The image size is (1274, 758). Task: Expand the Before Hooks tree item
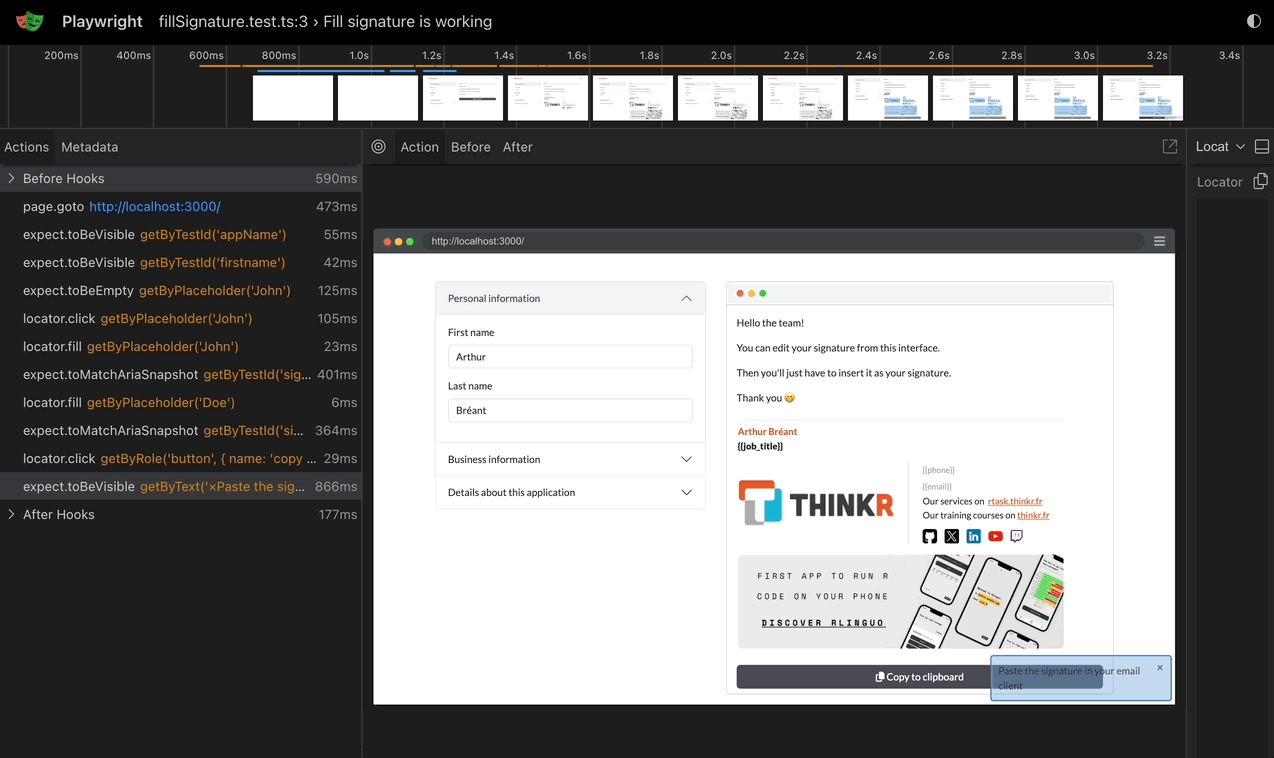coord(12,179)
